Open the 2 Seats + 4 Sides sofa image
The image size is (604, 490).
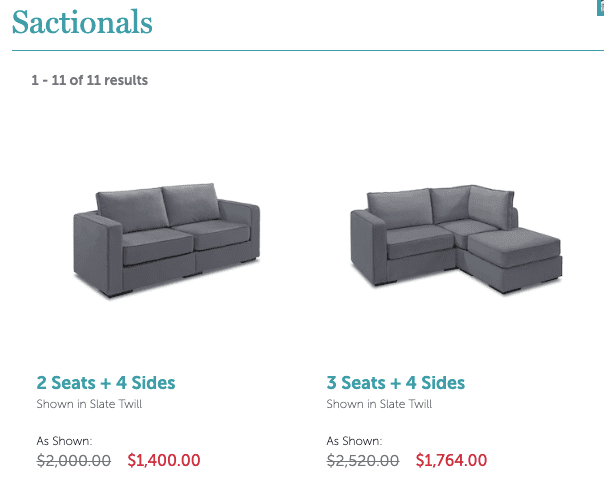[x=166, y=240]
